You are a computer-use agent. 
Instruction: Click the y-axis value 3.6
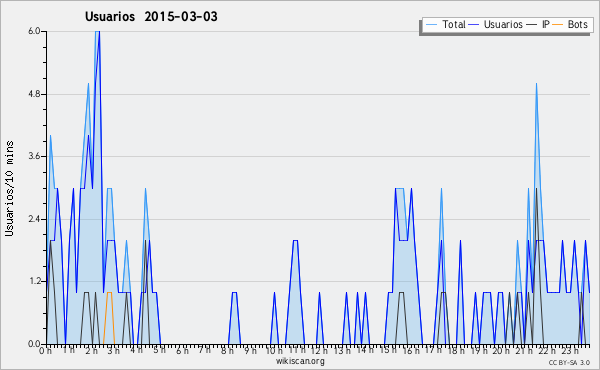(x=34, y=156)
